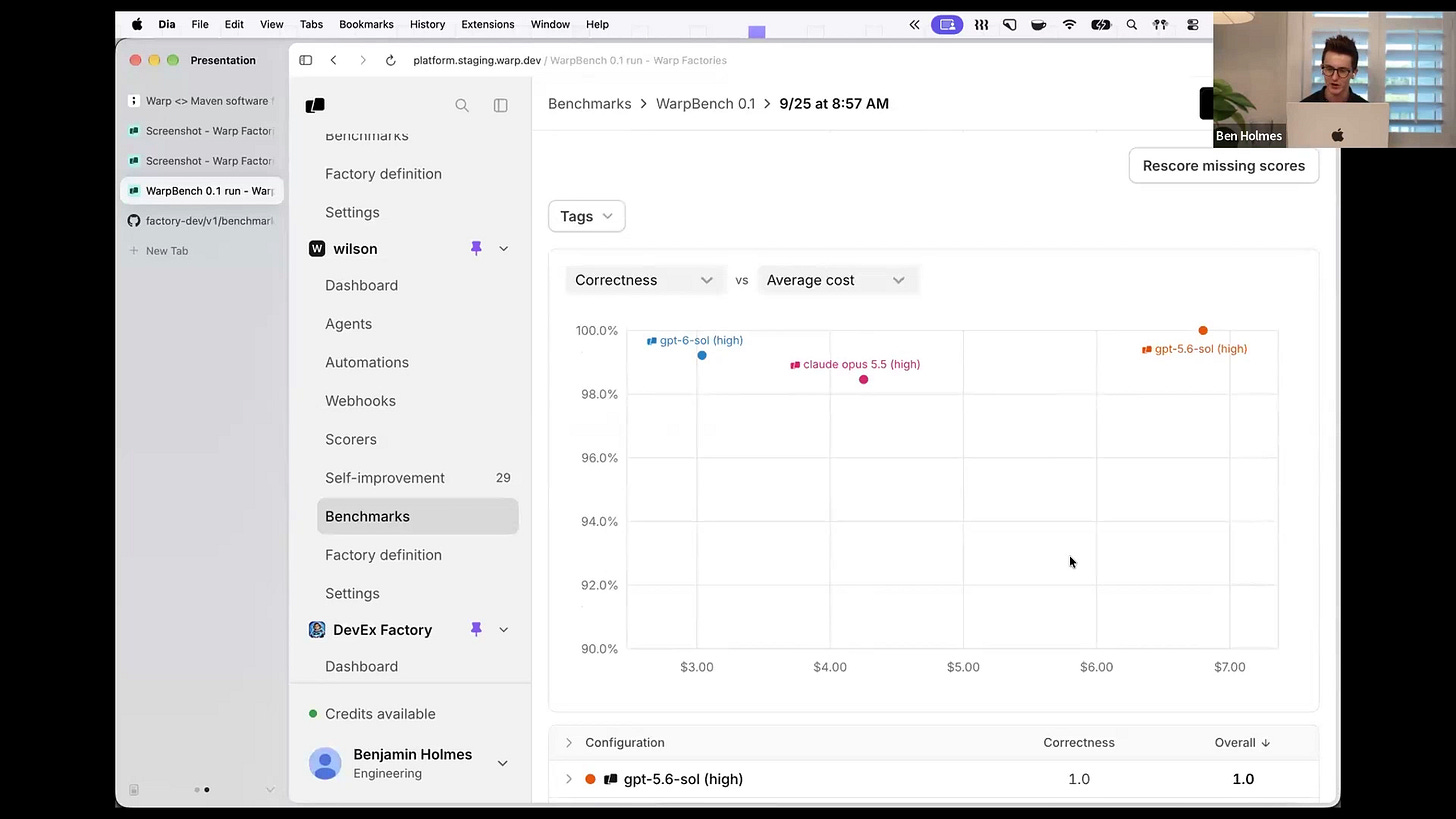Viewport: 1456px width, 819px height.
Task: Switch to Warp <> Maven software tab
Action: [x=202, y=101]
